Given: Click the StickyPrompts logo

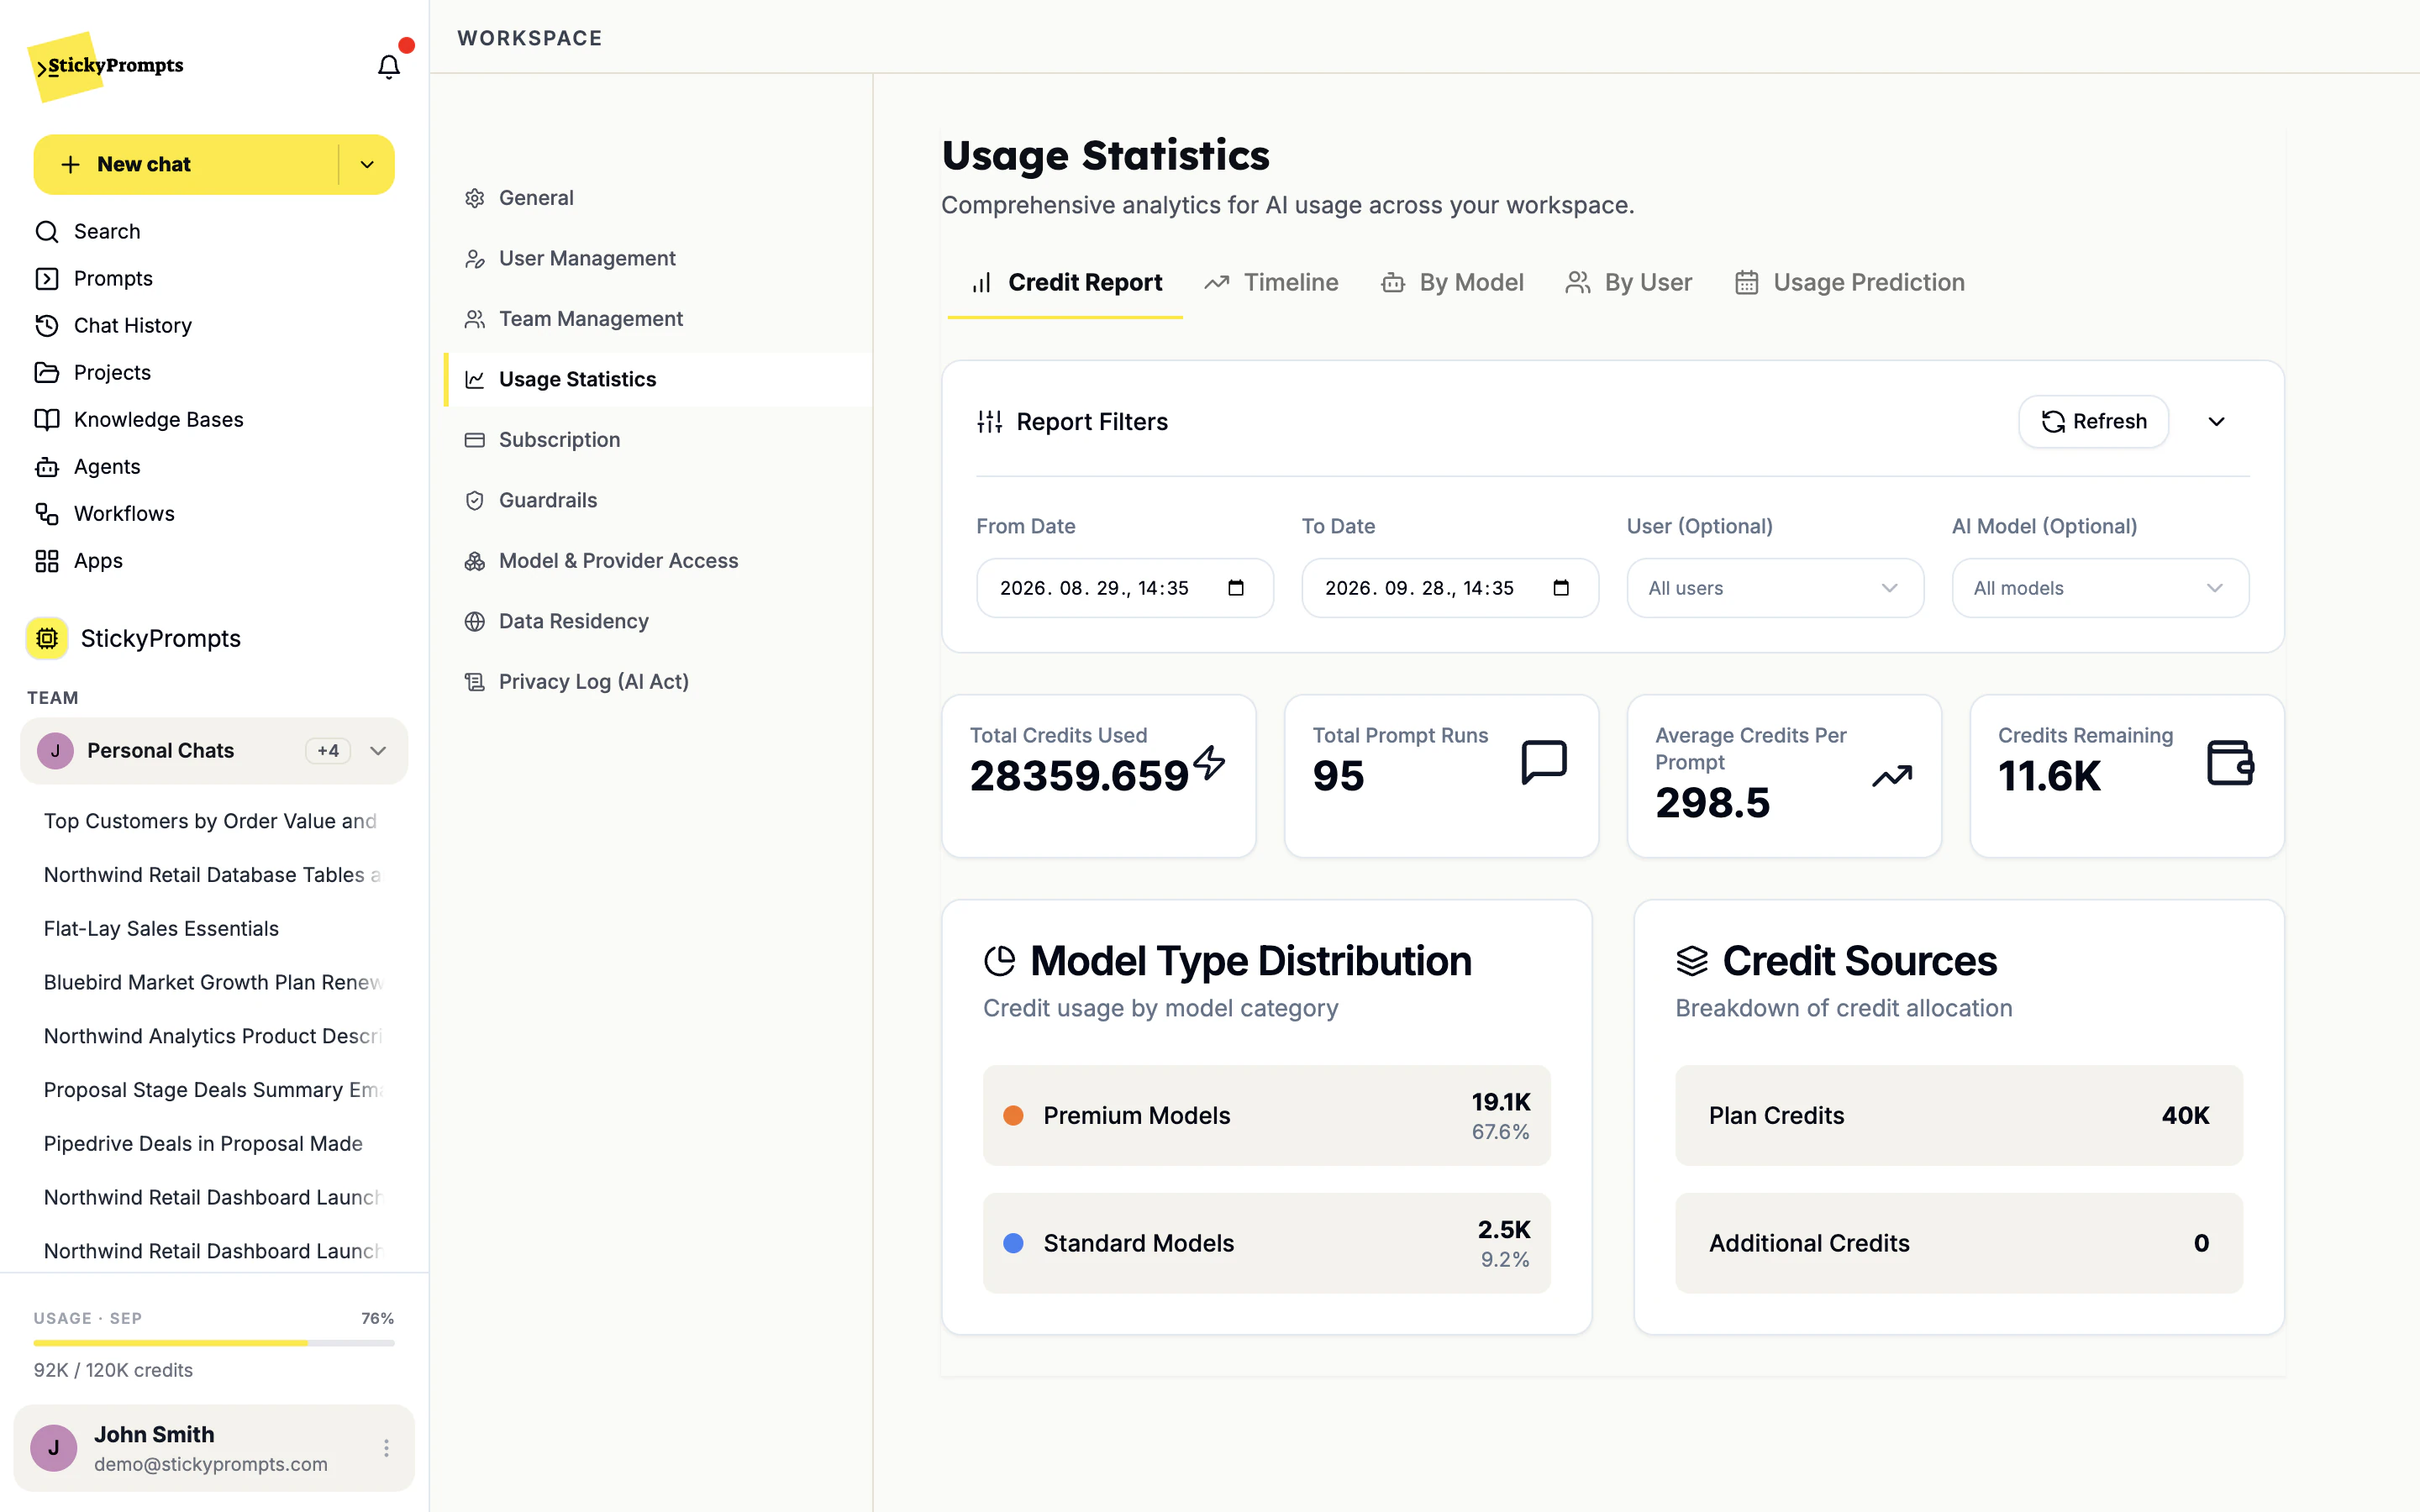Looking at the screenshot, I should [x=106, y=66].
